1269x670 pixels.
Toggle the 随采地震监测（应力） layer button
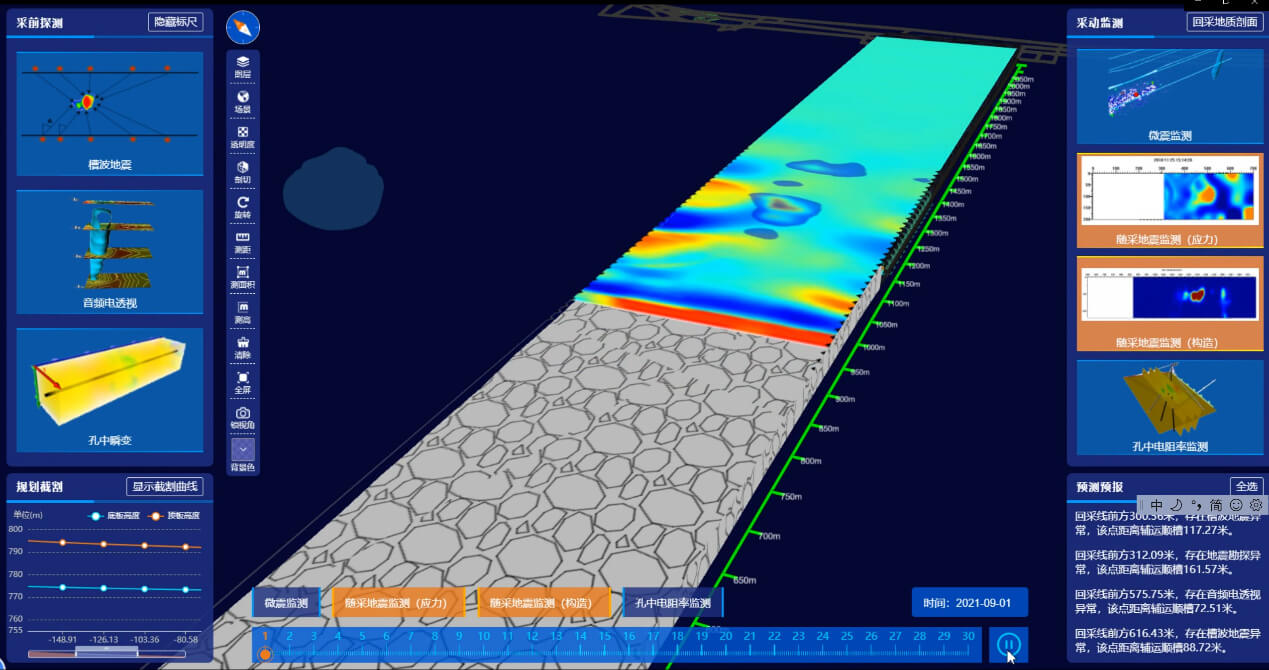pyautogui.click(x=399, y=603)
